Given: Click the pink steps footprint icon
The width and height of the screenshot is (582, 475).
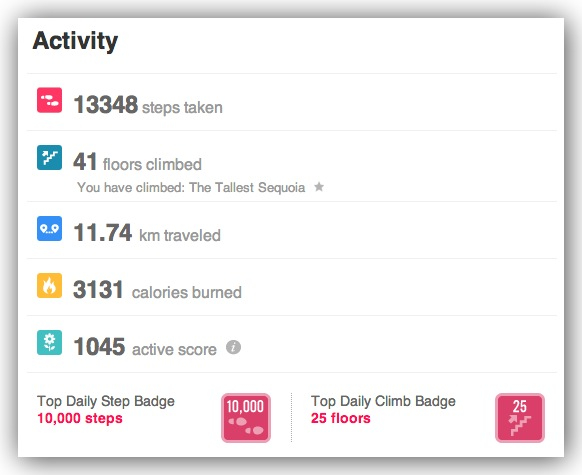Looking at the screenshot, I should [49, 100].
